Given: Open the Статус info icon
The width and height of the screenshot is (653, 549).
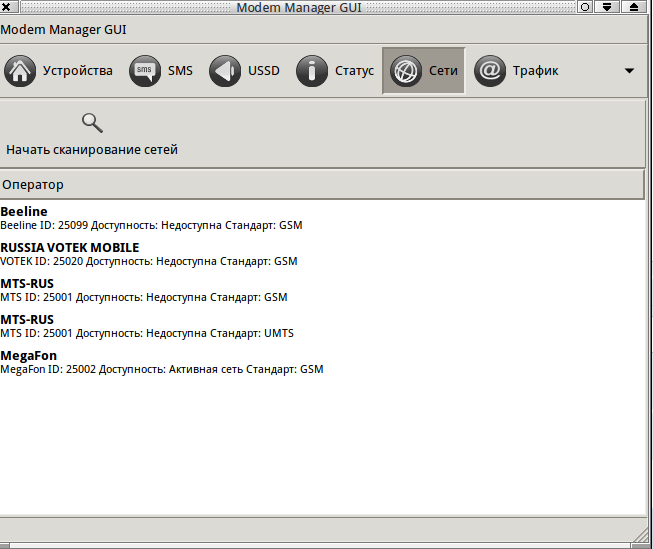Looking at the screenshot, I should pyautogui.click(x=312, y=71).
